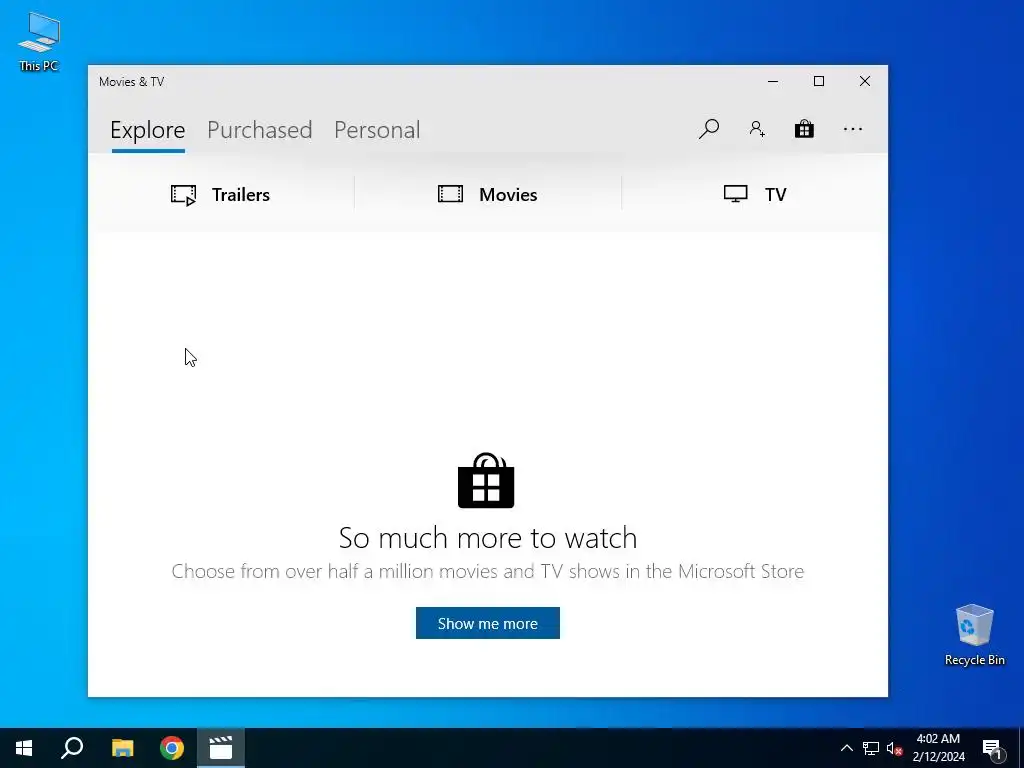Open the Windows Start menu
This screenshot has height=768, width=1024.
point(24,748)
